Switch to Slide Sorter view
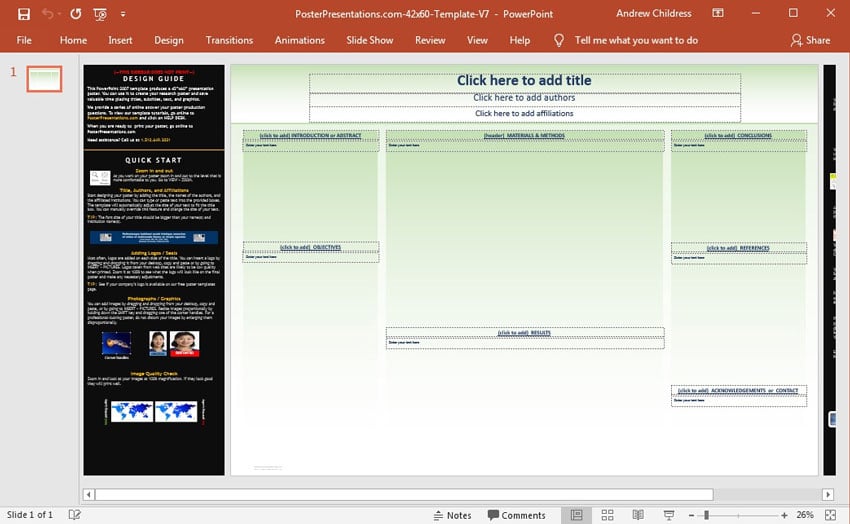 (607, 515)
